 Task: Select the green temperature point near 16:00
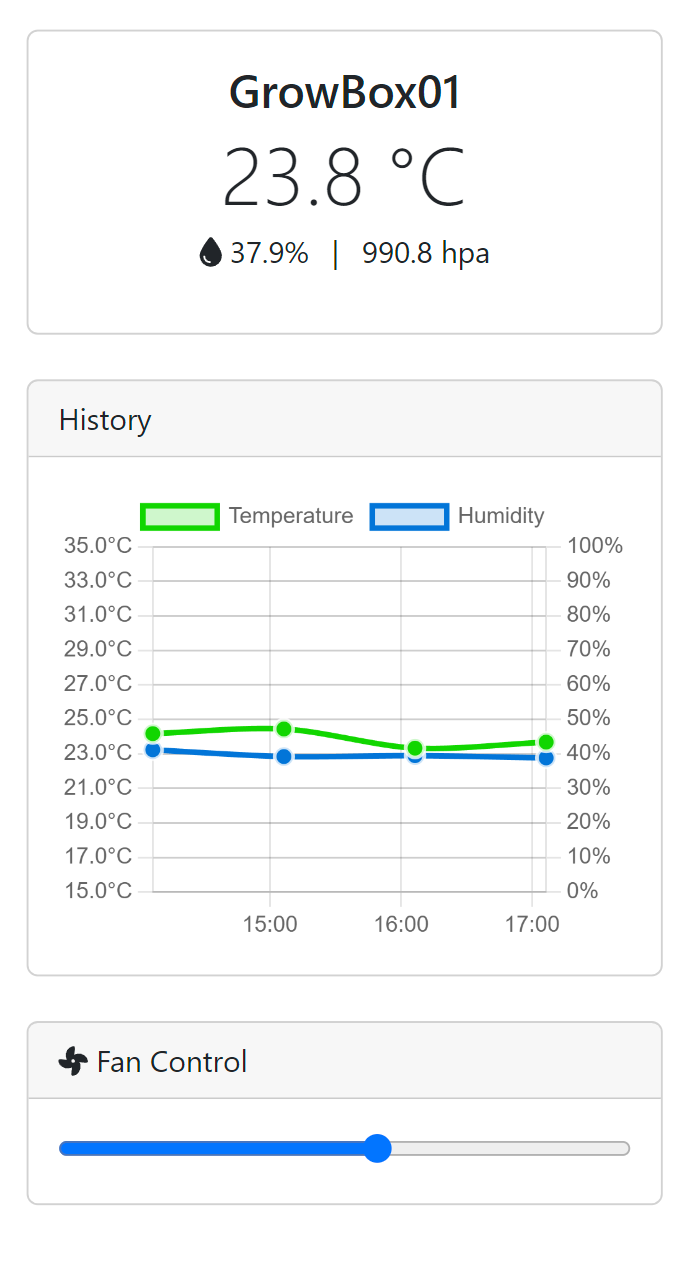(415, 748)
